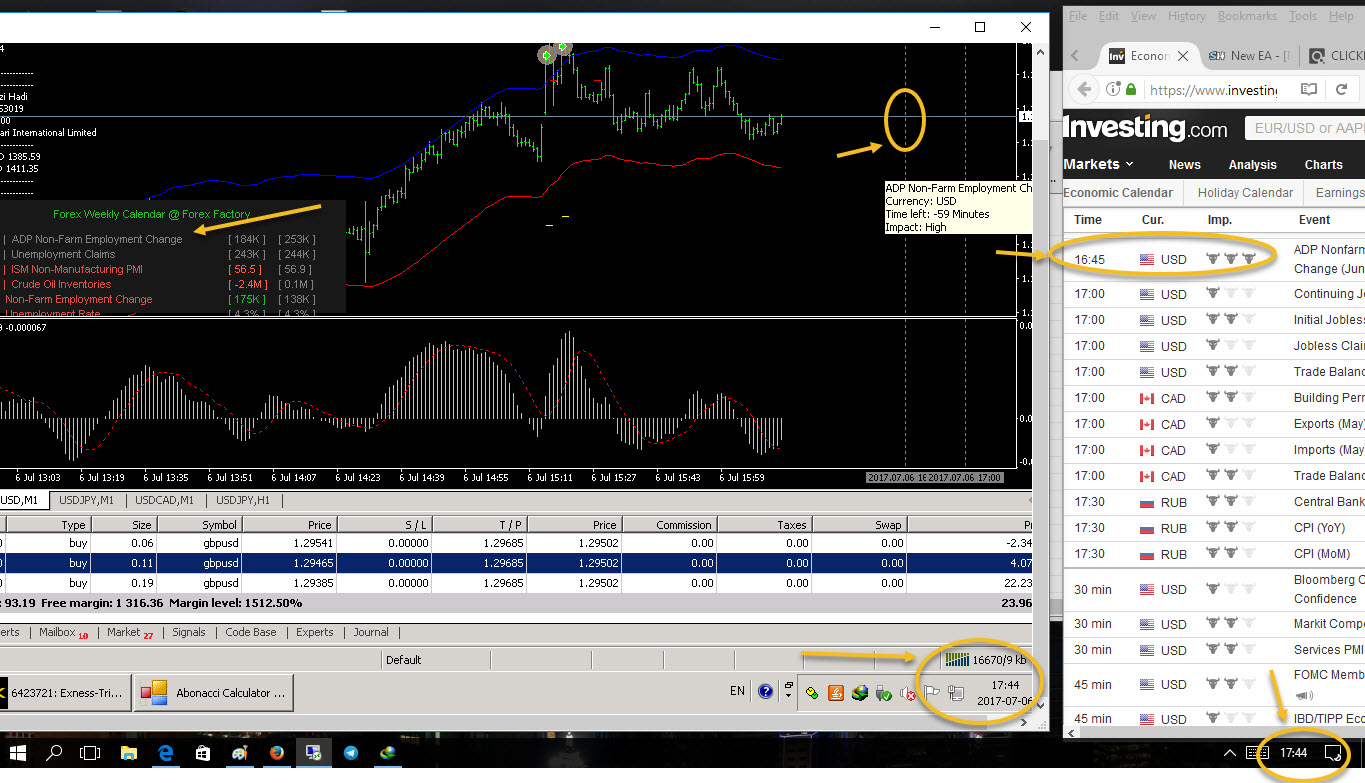Open Markets dropdown on Investing.com
This screenshot has width=1365, height=783.
pos(1098,164)
